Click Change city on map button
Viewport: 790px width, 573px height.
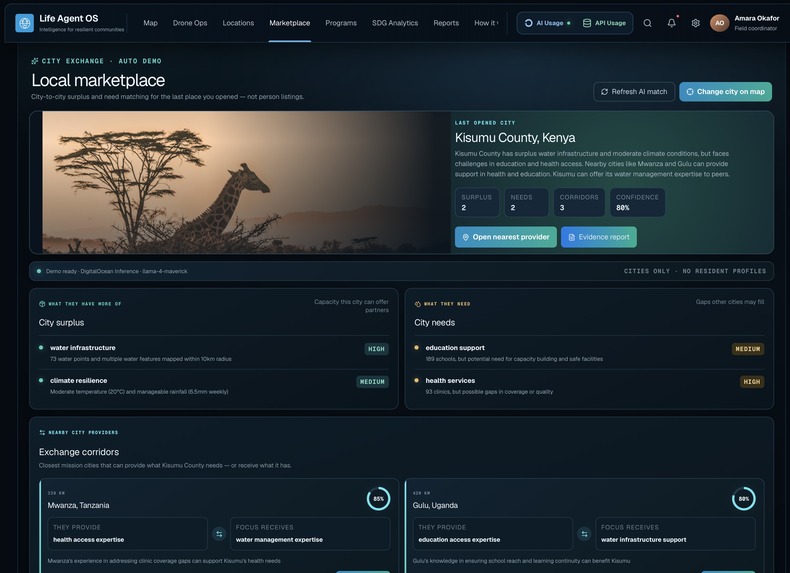pos(726,92)
